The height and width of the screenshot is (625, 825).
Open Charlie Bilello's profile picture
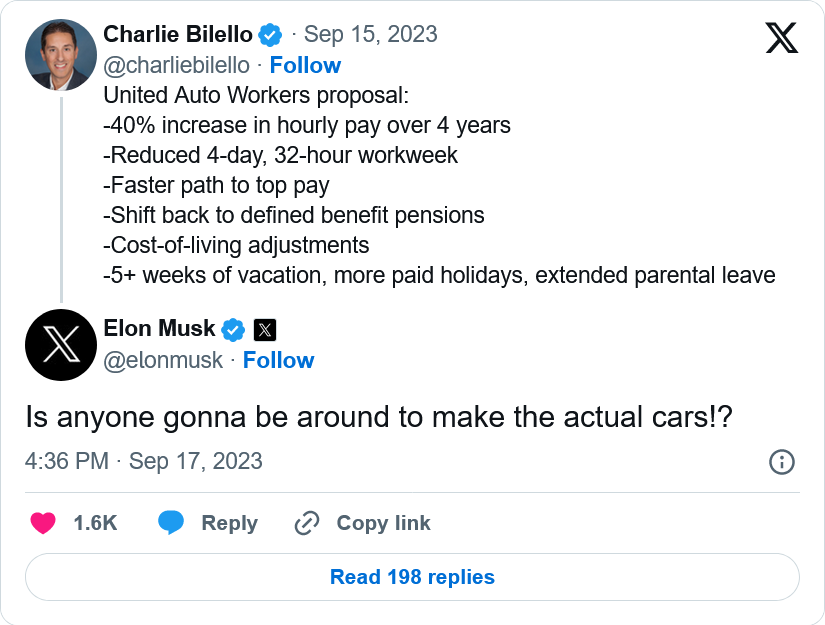[x=61, y=55]
